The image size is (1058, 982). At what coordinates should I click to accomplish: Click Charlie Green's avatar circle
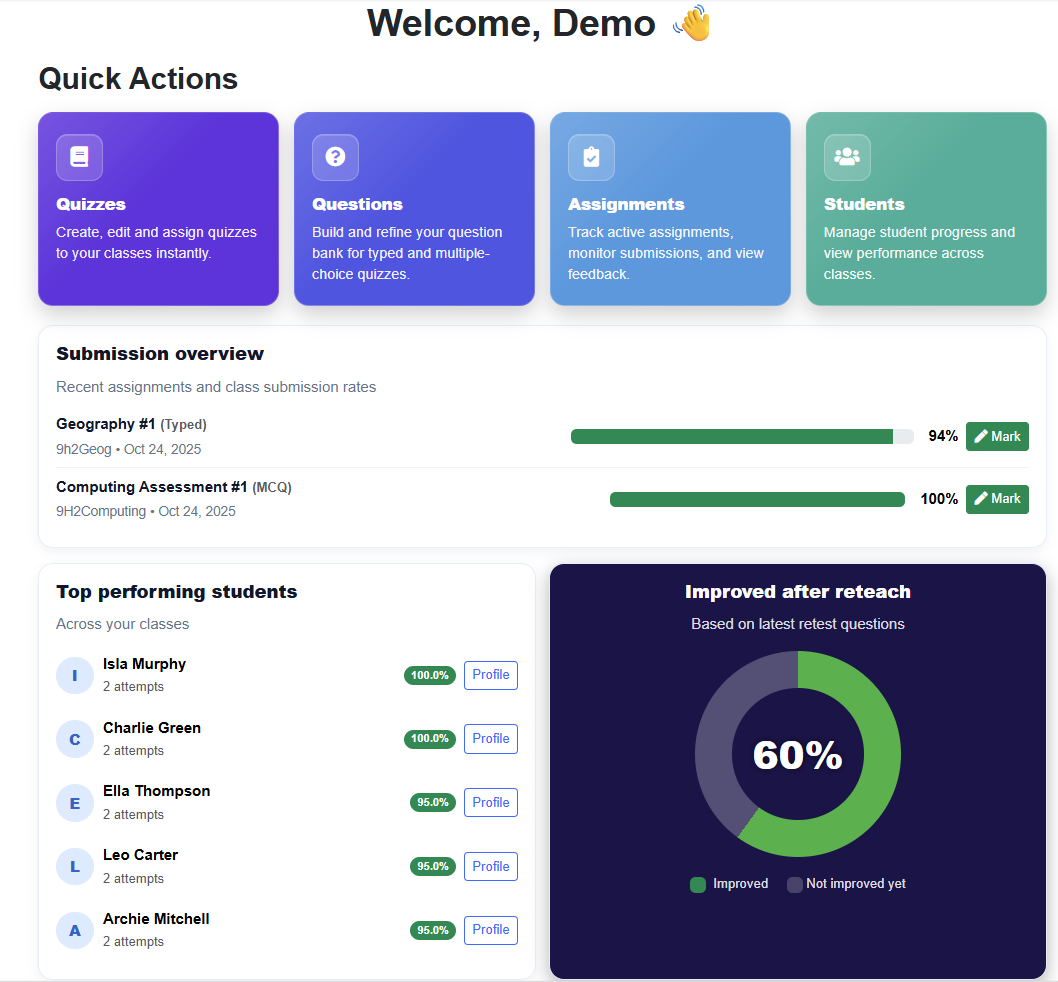[74, 738]
